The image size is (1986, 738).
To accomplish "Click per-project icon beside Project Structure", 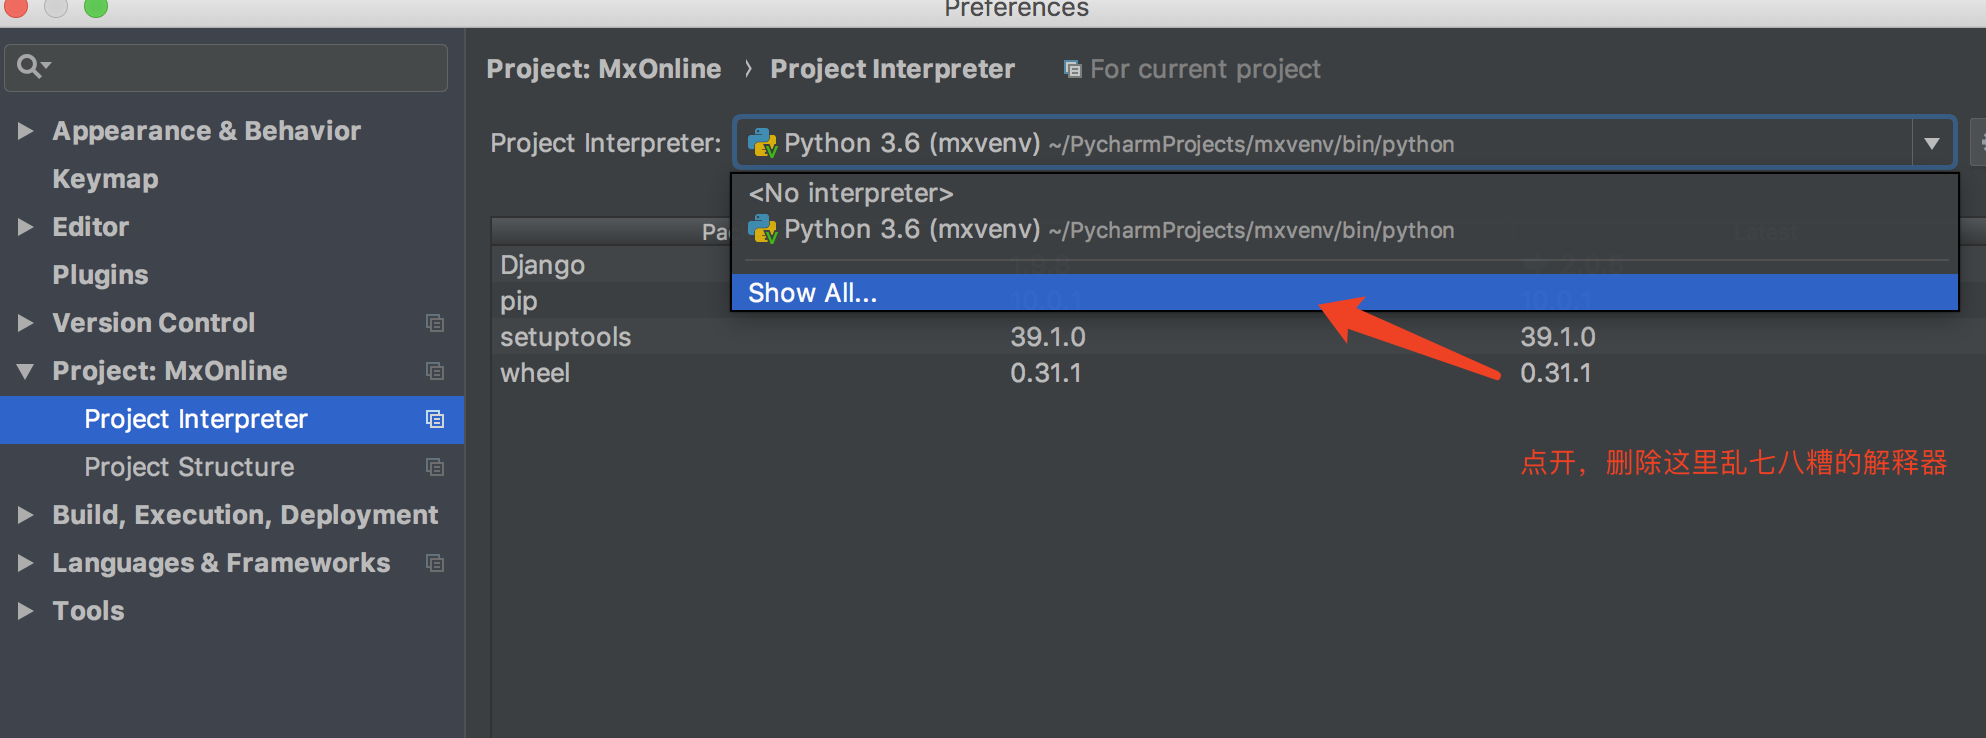I will [435, 467].
